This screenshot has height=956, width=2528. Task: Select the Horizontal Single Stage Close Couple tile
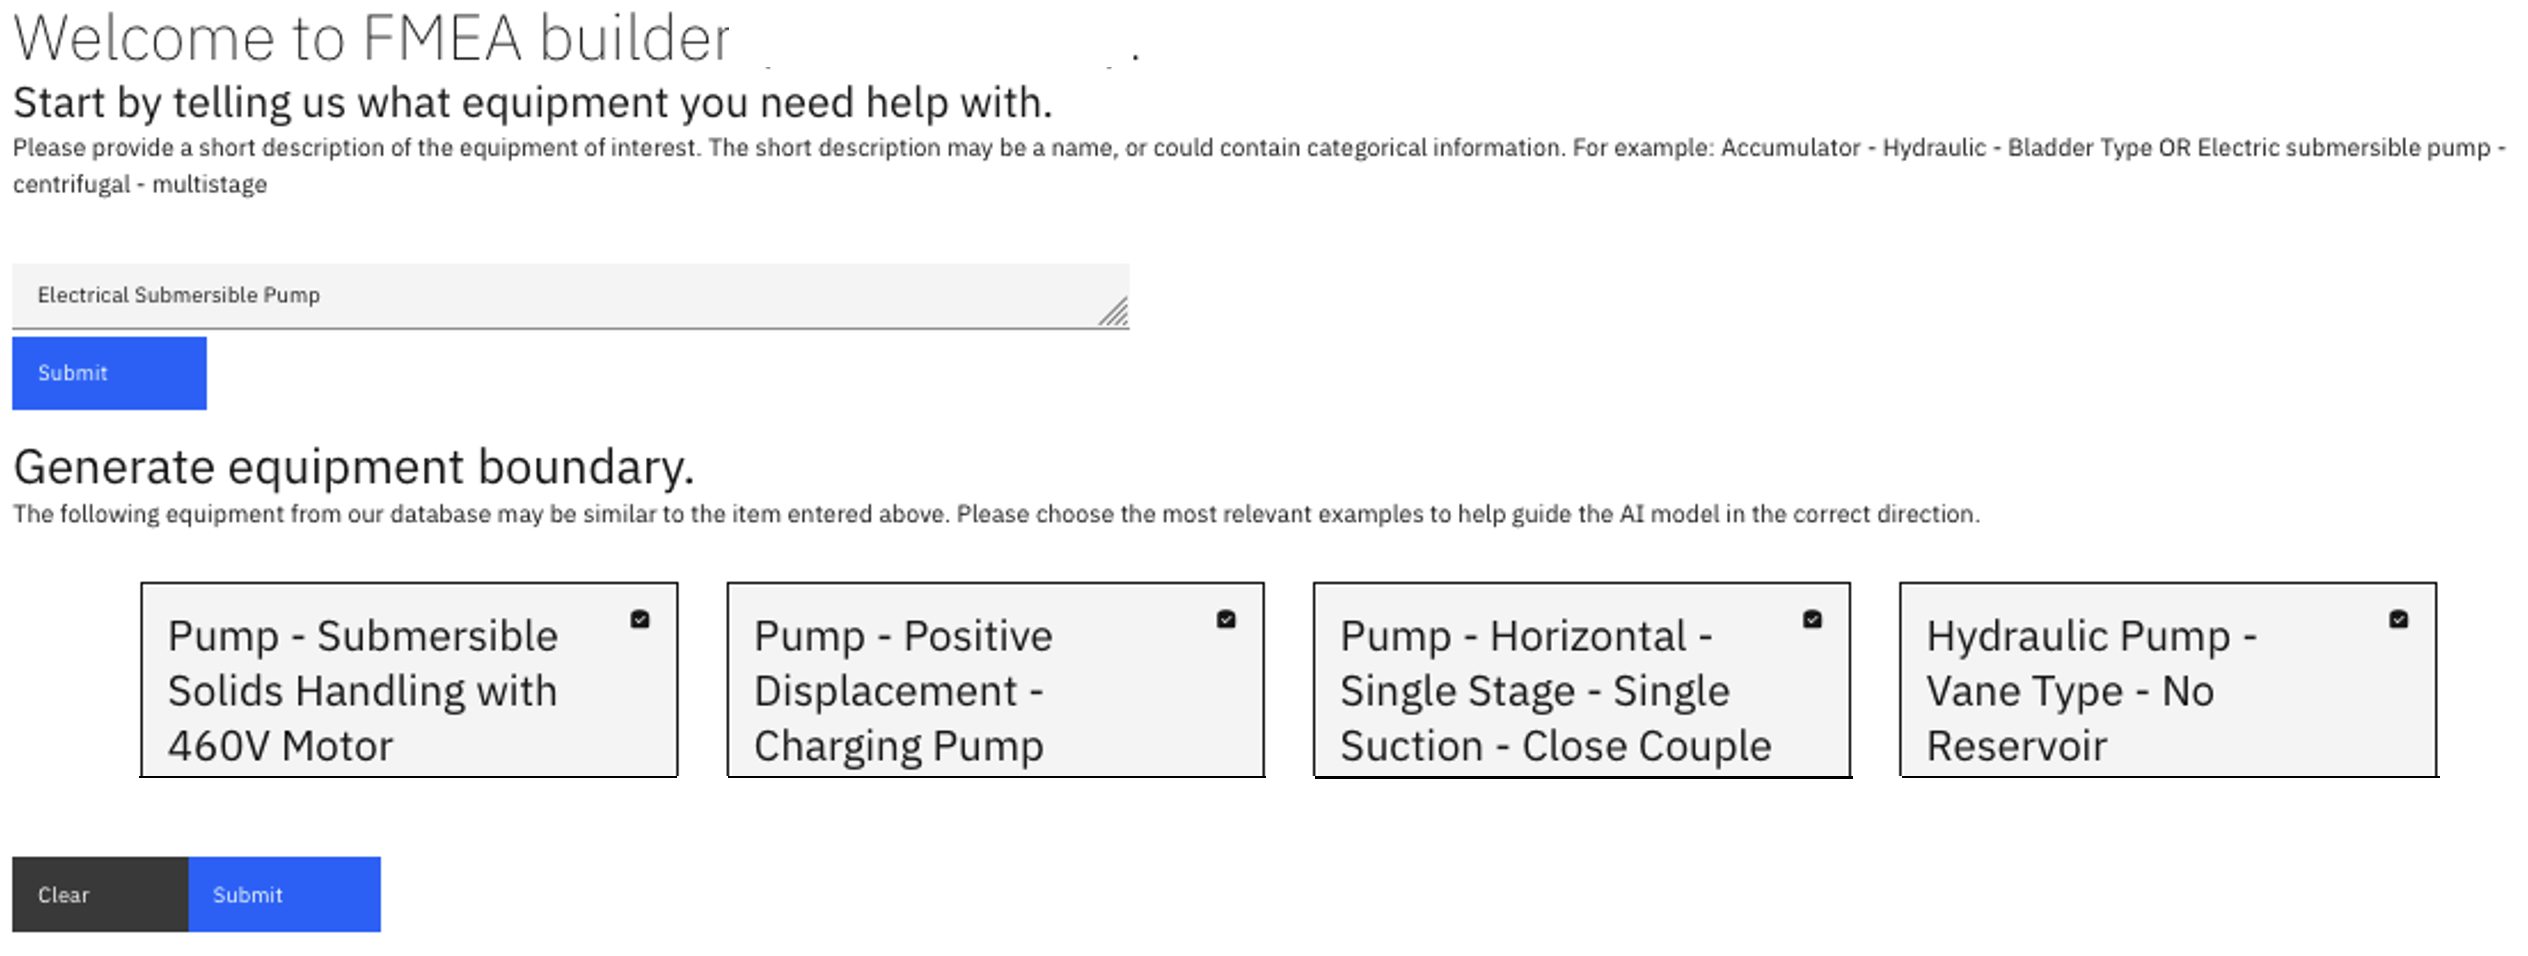pos(1581,690)
